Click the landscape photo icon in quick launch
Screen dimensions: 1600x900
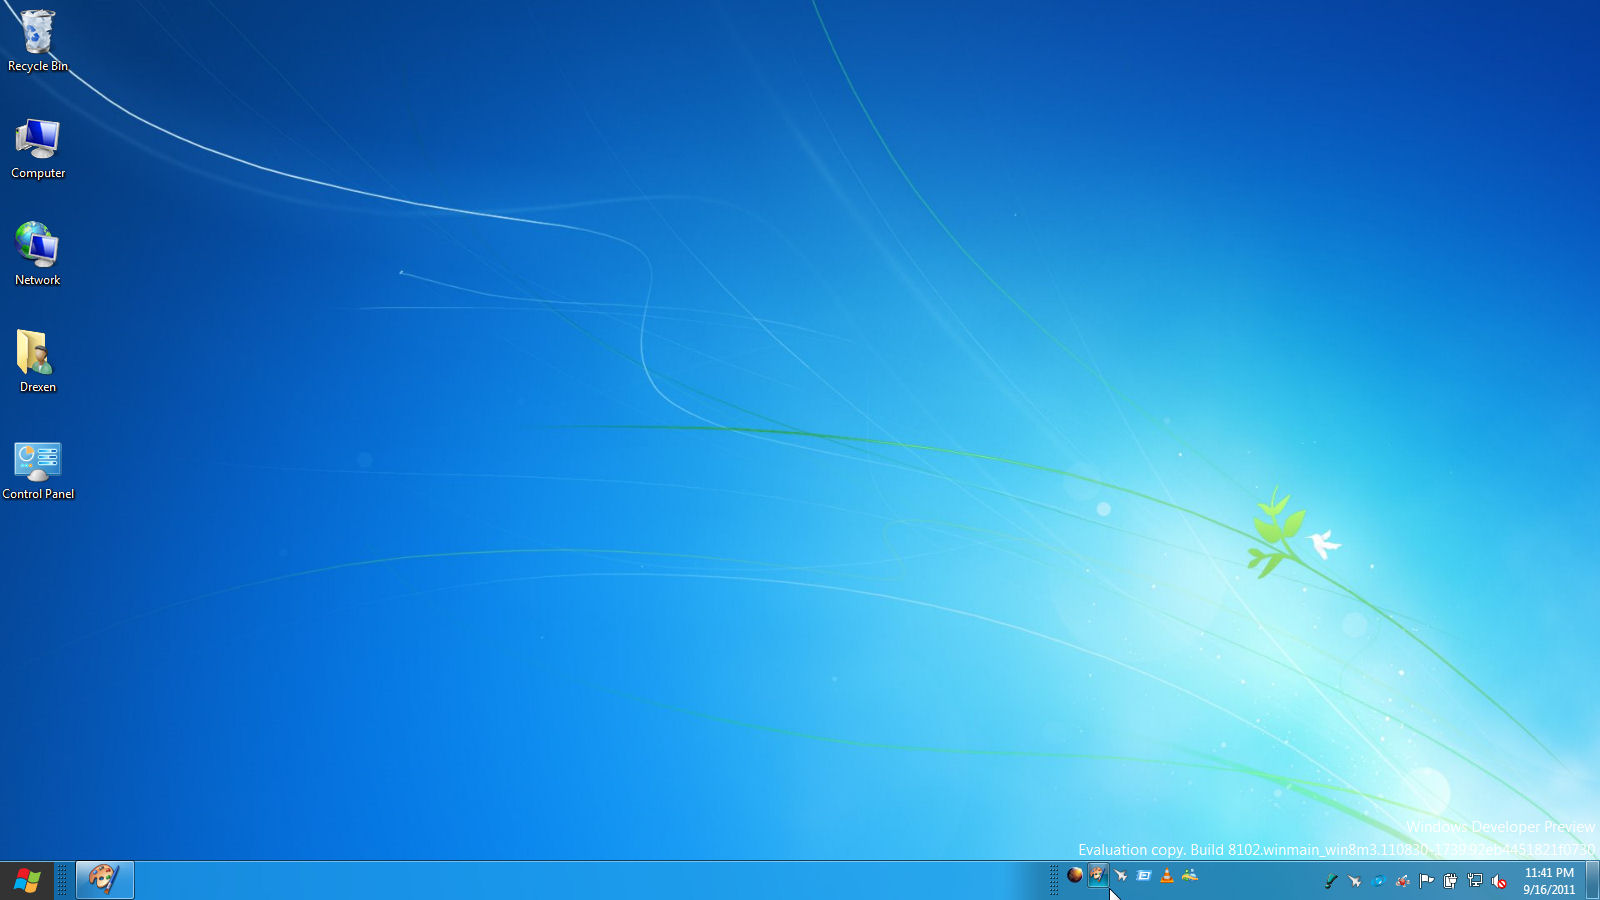[x=1190, y=876]
